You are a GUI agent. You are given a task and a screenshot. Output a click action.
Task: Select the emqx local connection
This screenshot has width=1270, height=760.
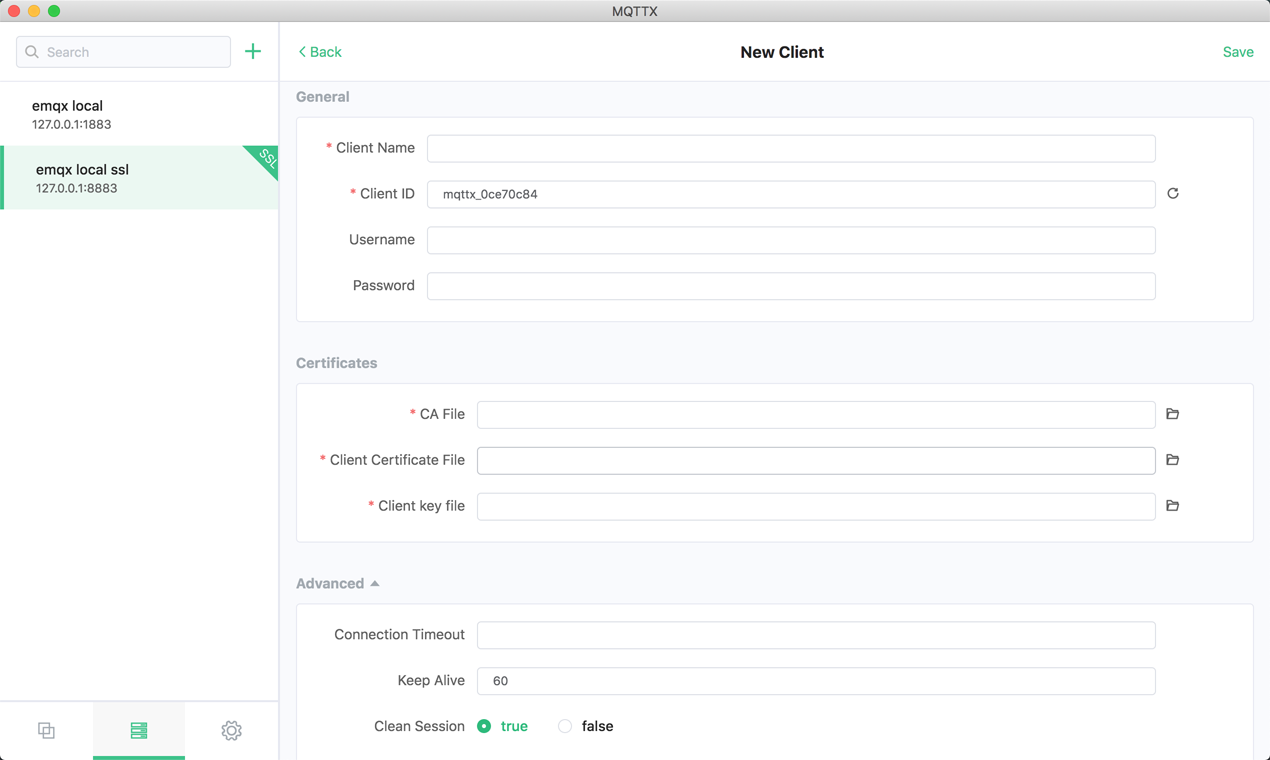pos(139,114)
